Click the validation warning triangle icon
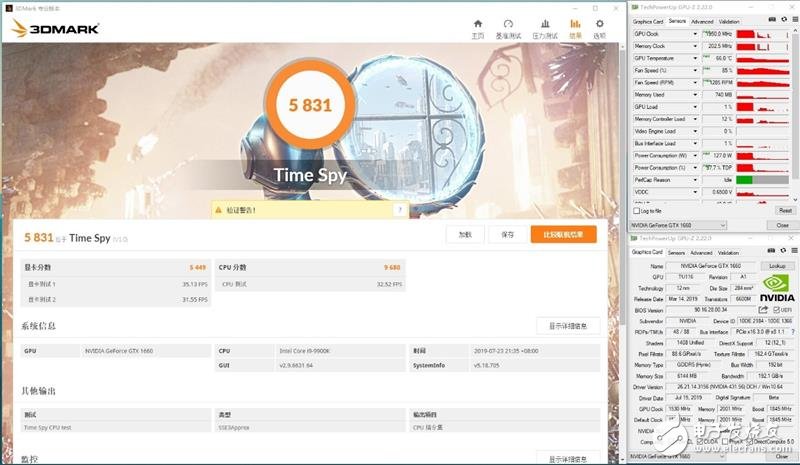 tap(219, 210)
